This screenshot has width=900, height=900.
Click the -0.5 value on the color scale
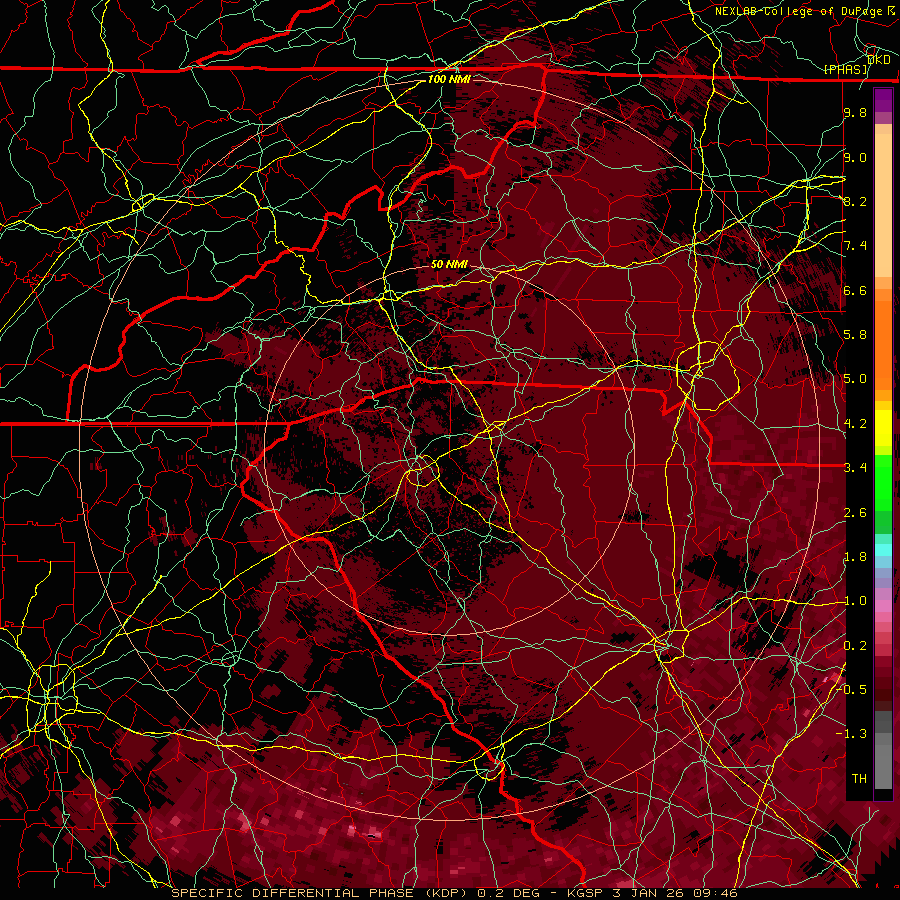(852, 690)
